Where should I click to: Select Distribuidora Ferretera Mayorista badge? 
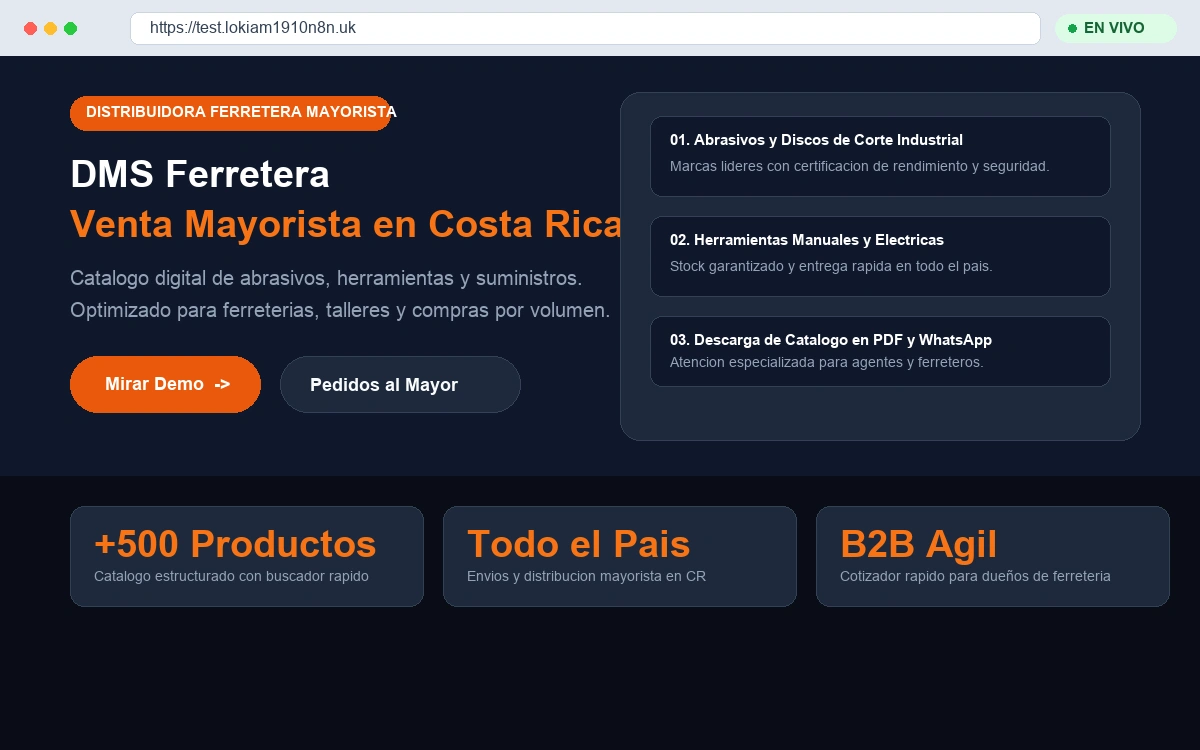point(231,113)
